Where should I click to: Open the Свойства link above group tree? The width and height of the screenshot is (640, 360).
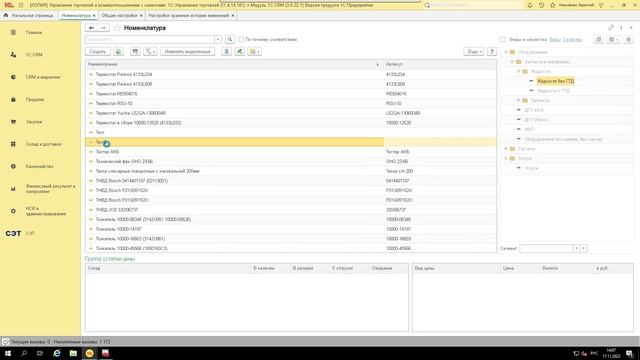click(573, 40)
